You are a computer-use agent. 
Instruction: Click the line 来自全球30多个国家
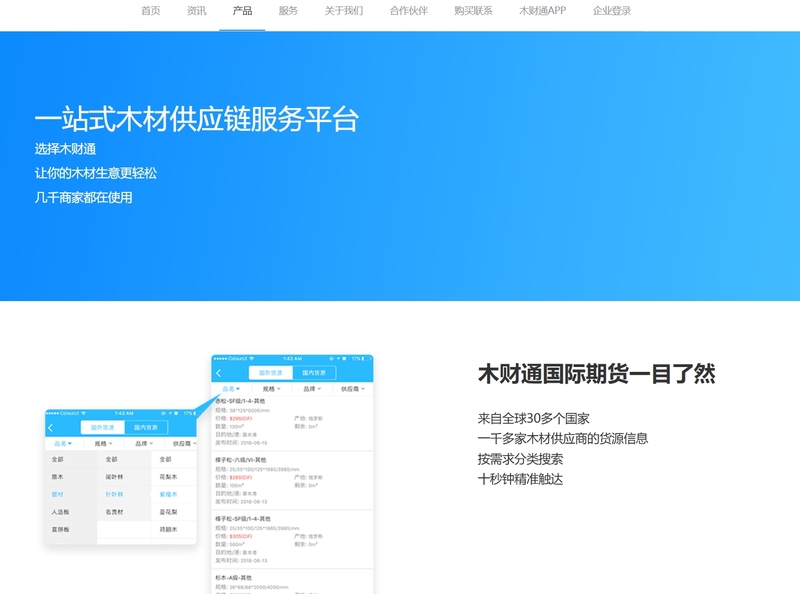[x=534, y=418]
